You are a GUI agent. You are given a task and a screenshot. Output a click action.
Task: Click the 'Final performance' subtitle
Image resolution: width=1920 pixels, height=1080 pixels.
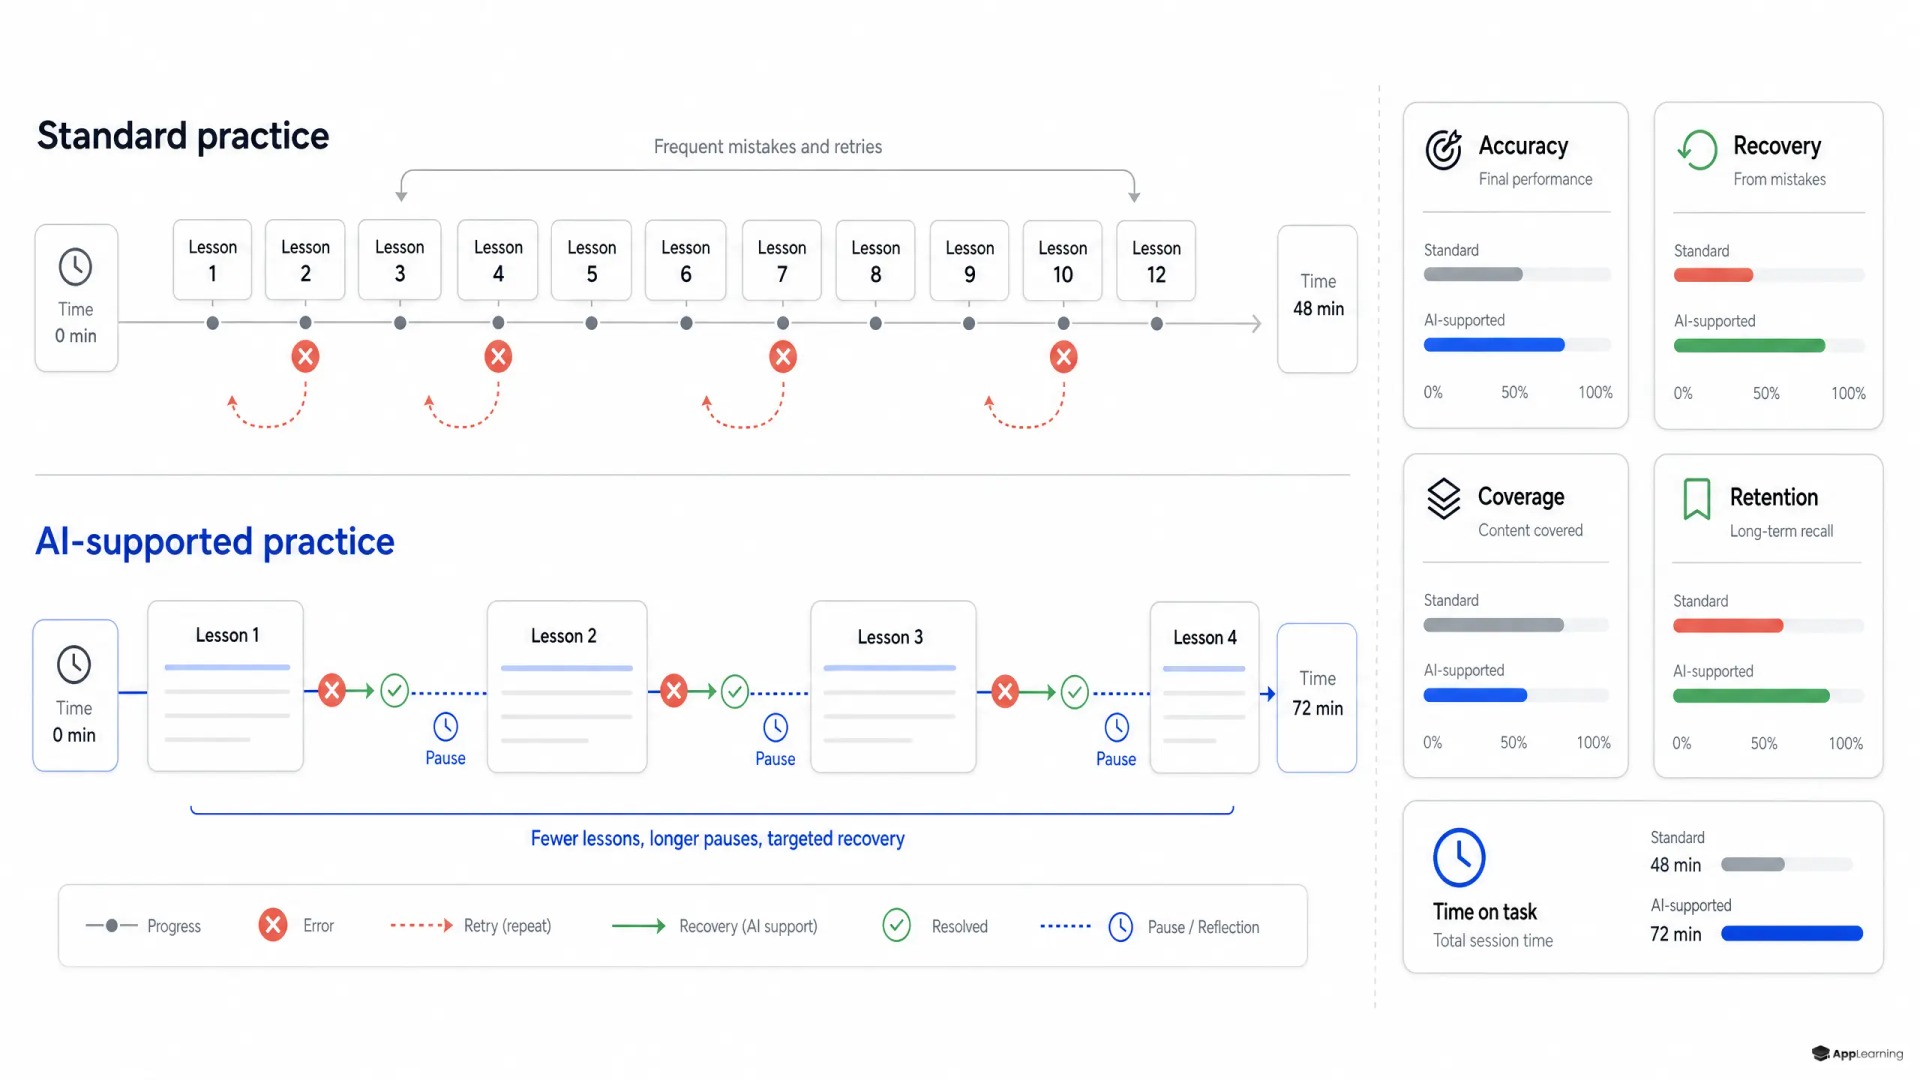click(x=1535, y=179)
